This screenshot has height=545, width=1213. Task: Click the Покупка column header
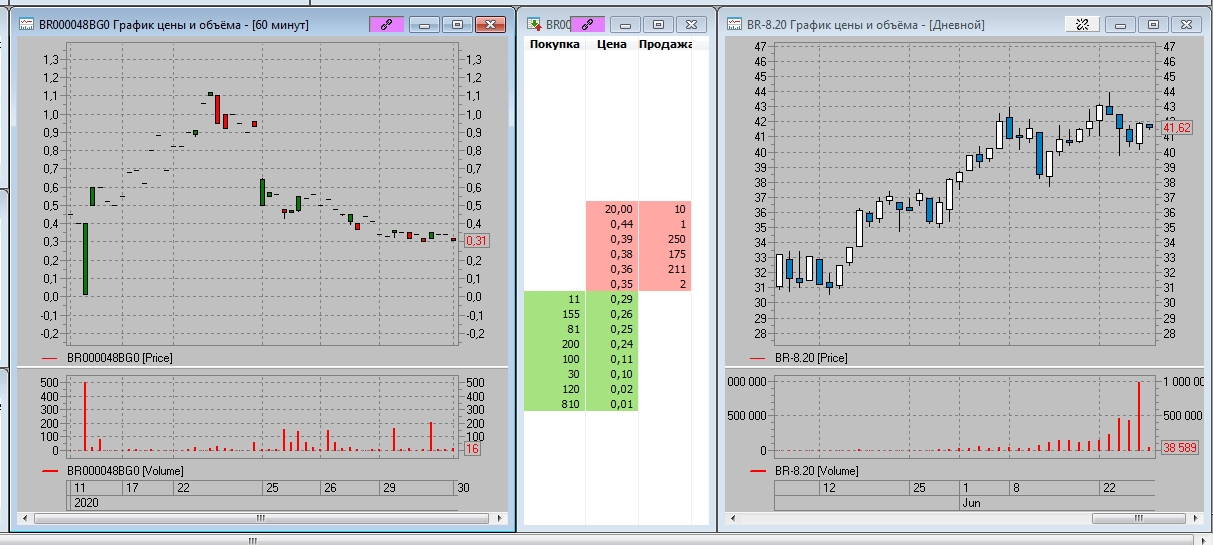554,44
